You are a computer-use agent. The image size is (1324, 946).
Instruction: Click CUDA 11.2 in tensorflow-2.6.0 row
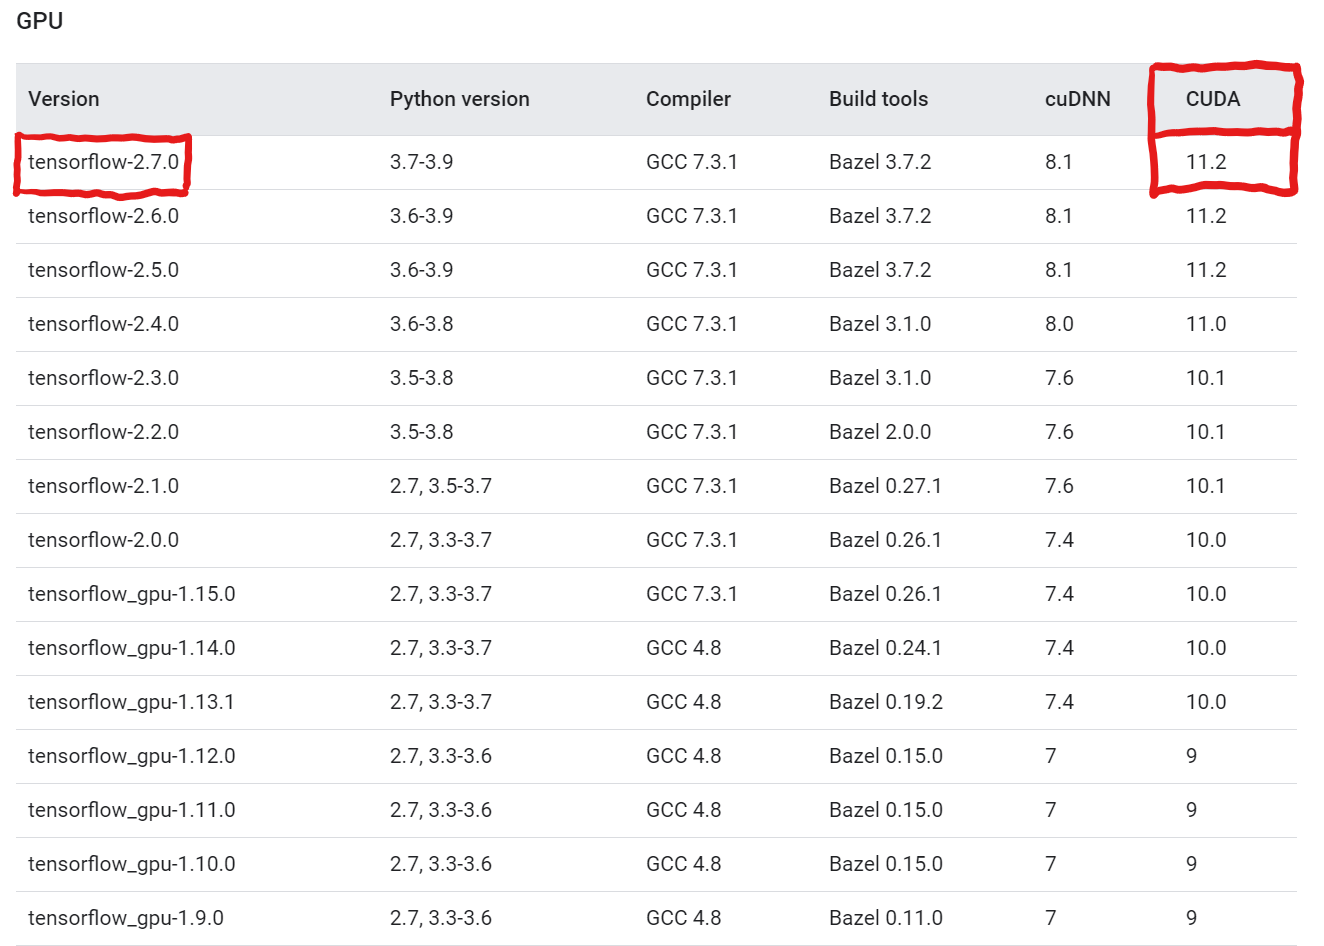pos(1206,216)
